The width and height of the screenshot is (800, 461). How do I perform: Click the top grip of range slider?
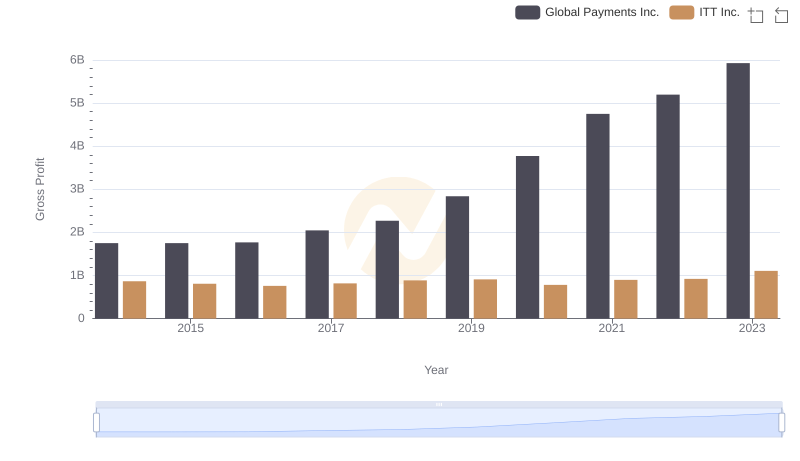coord(439,404)
